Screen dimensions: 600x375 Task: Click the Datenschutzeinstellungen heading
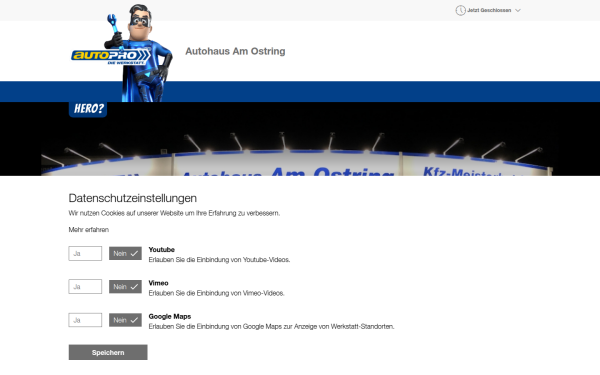pyautogui.click(x=132, y=198)
